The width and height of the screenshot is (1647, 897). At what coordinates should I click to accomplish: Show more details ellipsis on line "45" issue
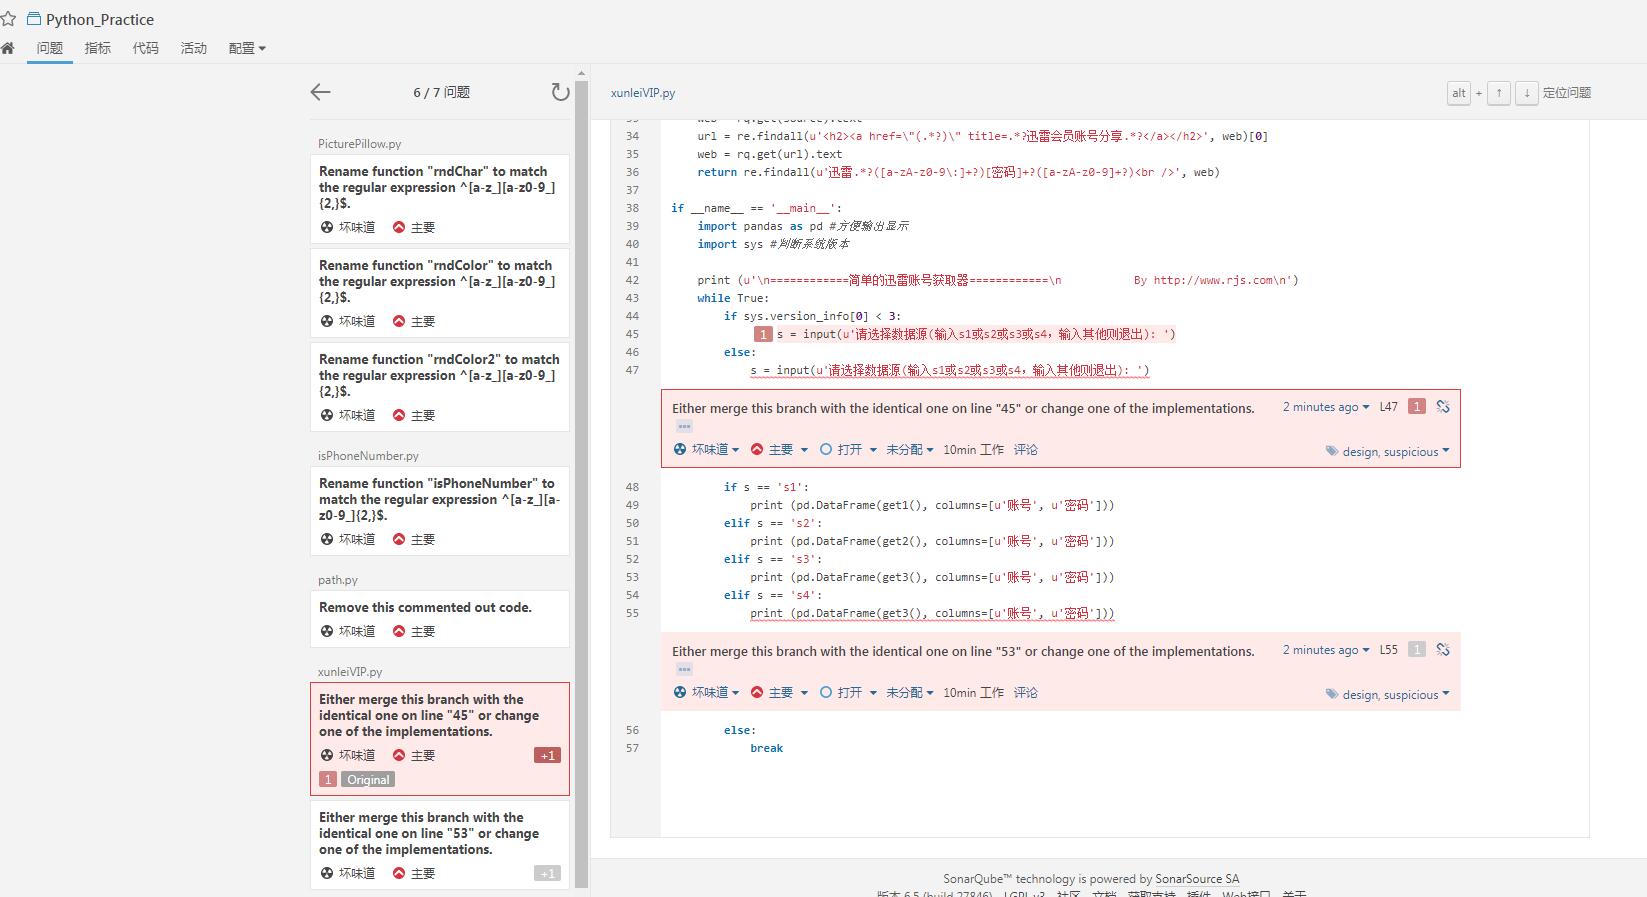pos(684,426)
